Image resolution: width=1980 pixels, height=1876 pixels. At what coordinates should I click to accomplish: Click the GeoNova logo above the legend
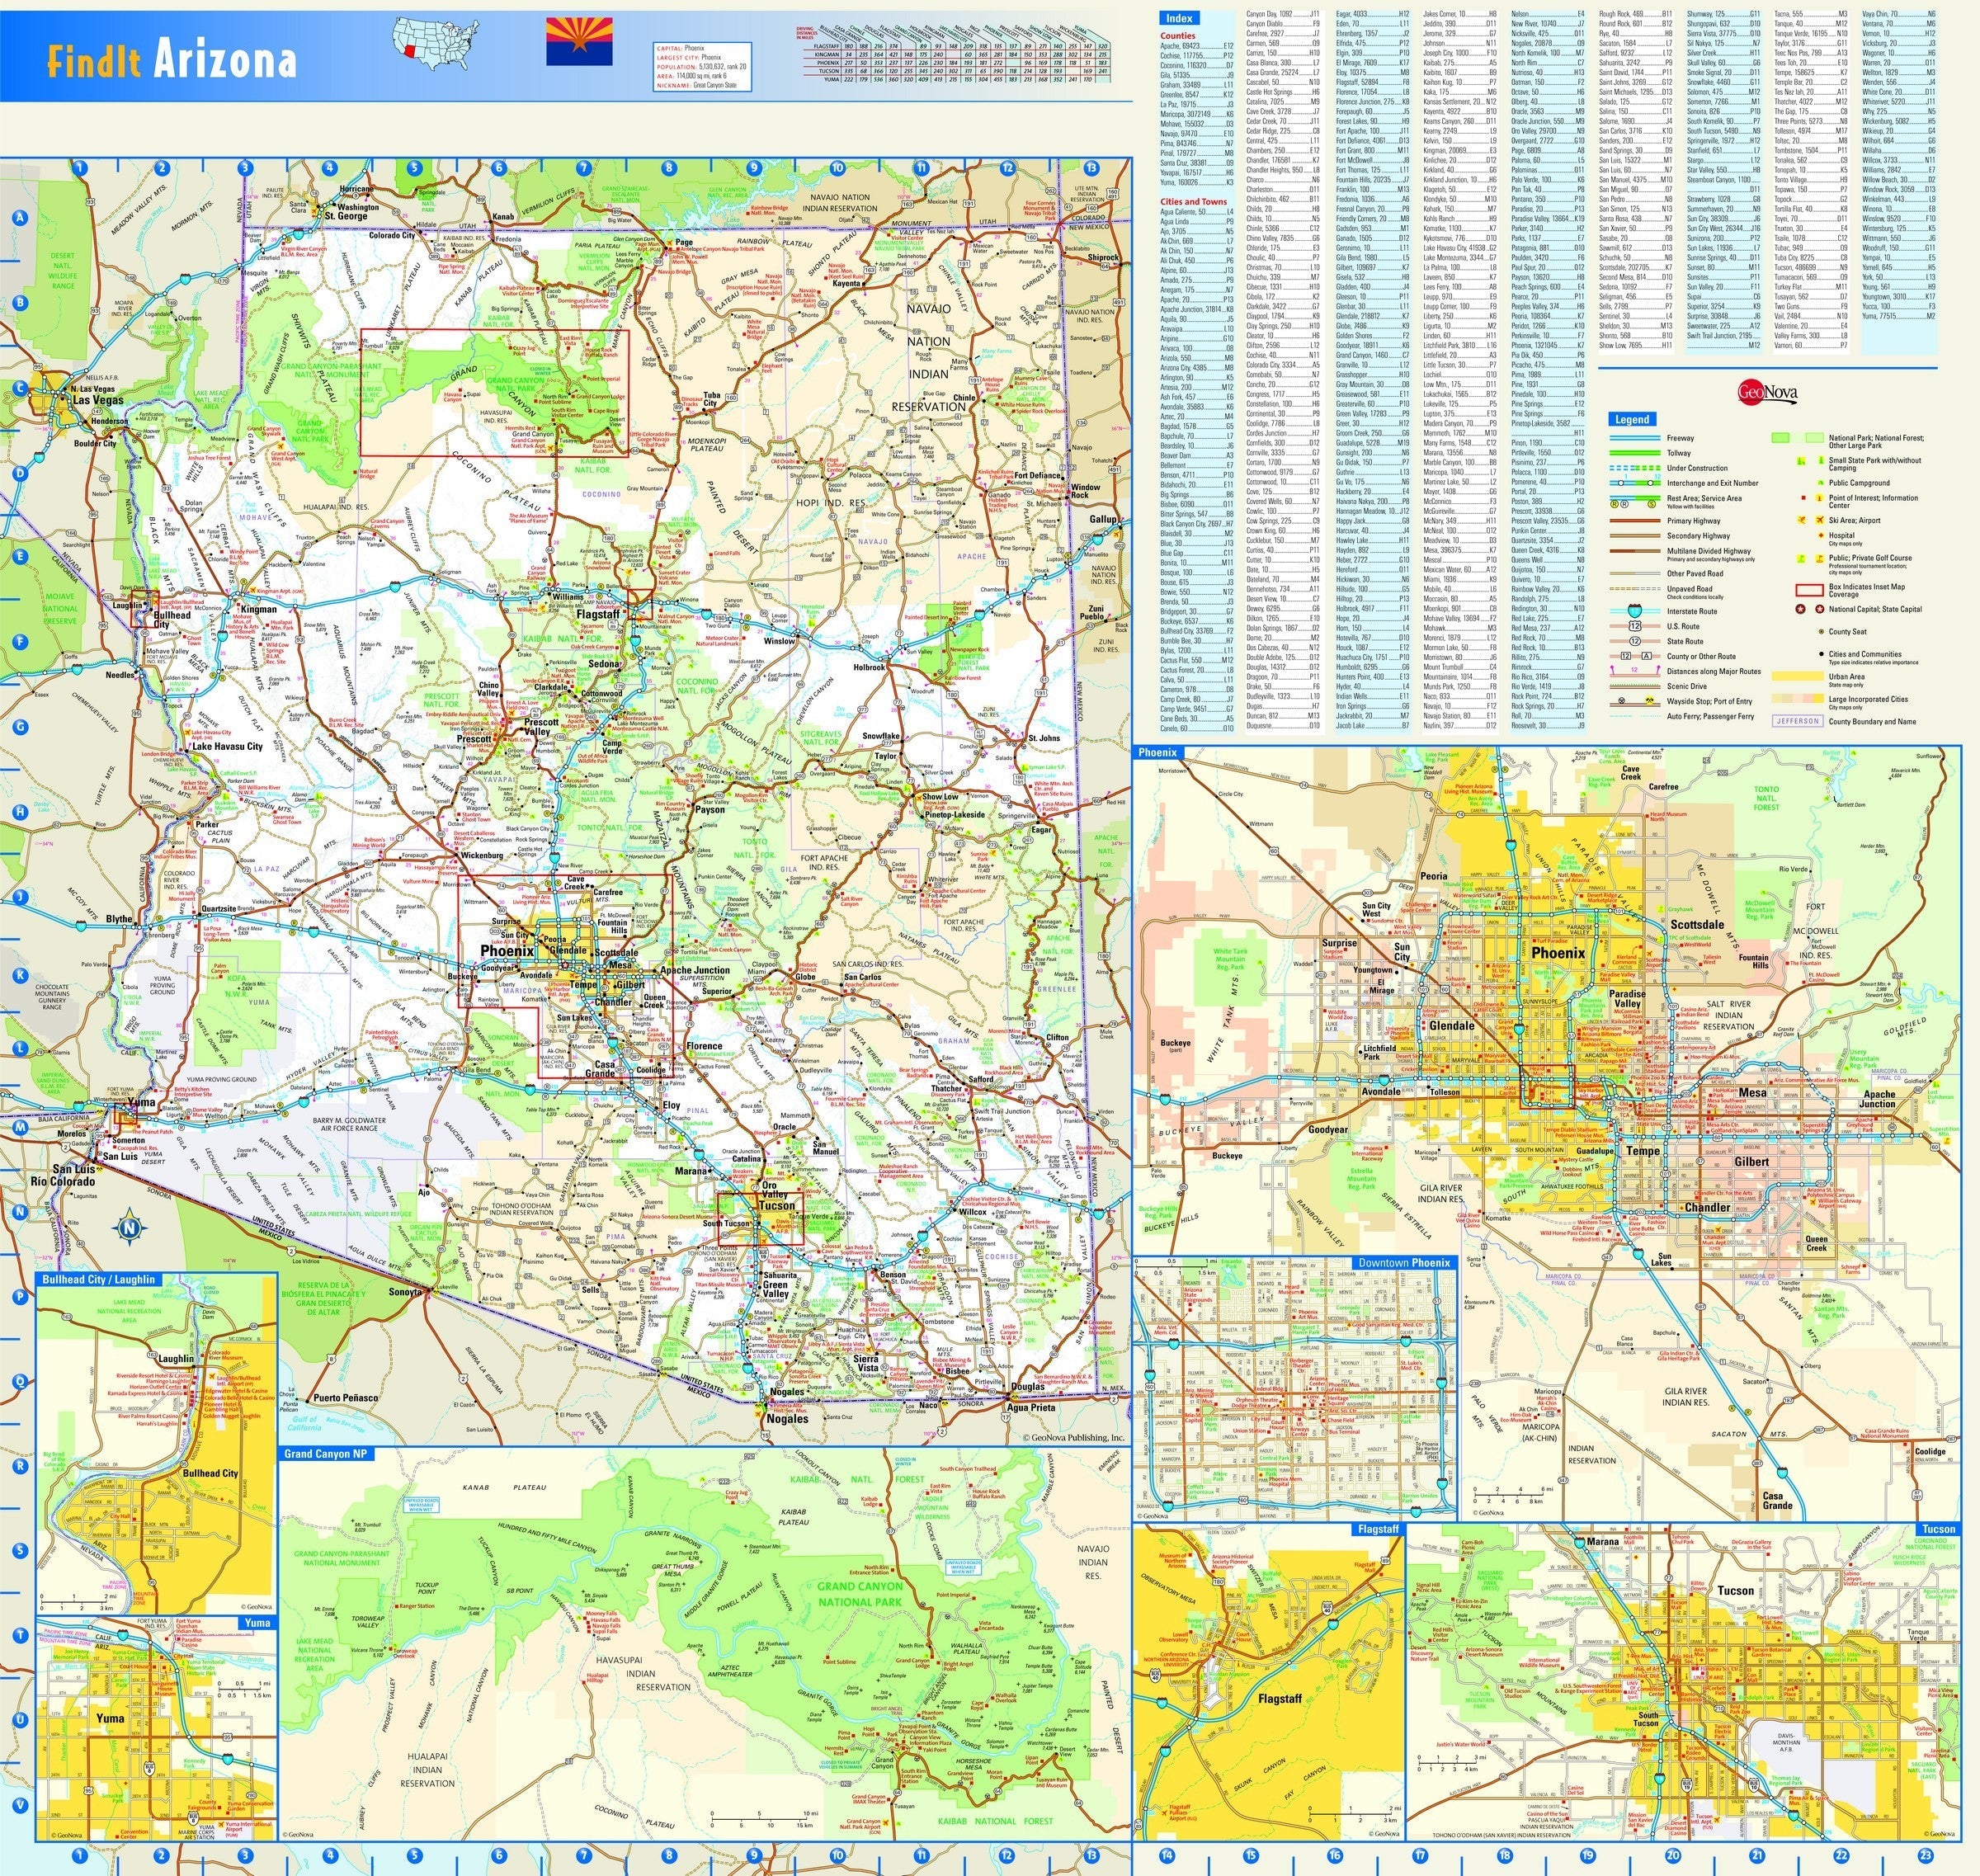coord(1768,391)
